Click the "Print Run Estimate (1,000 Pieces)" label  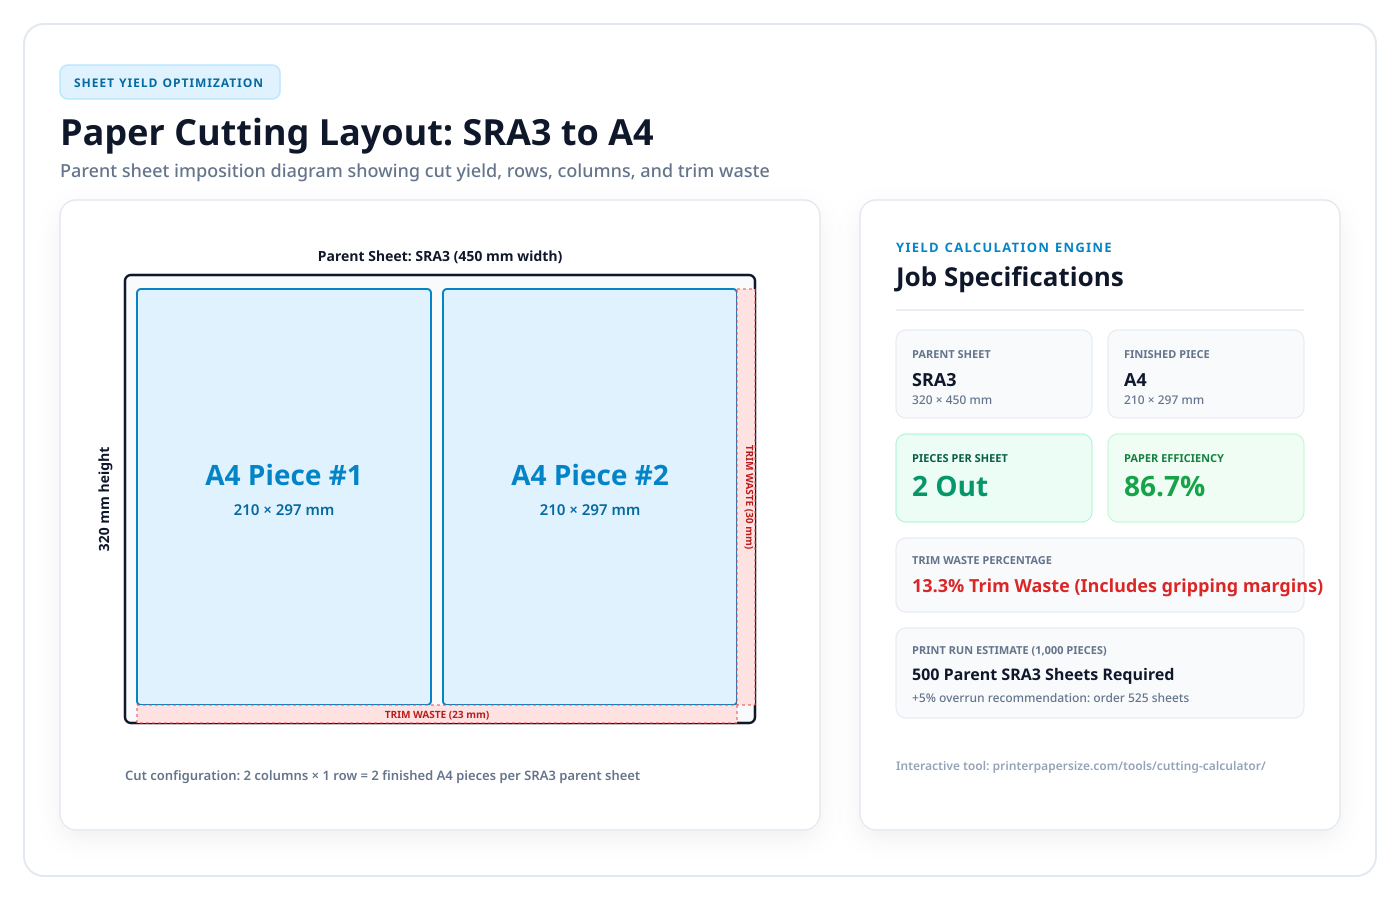tap(1009, 650)
